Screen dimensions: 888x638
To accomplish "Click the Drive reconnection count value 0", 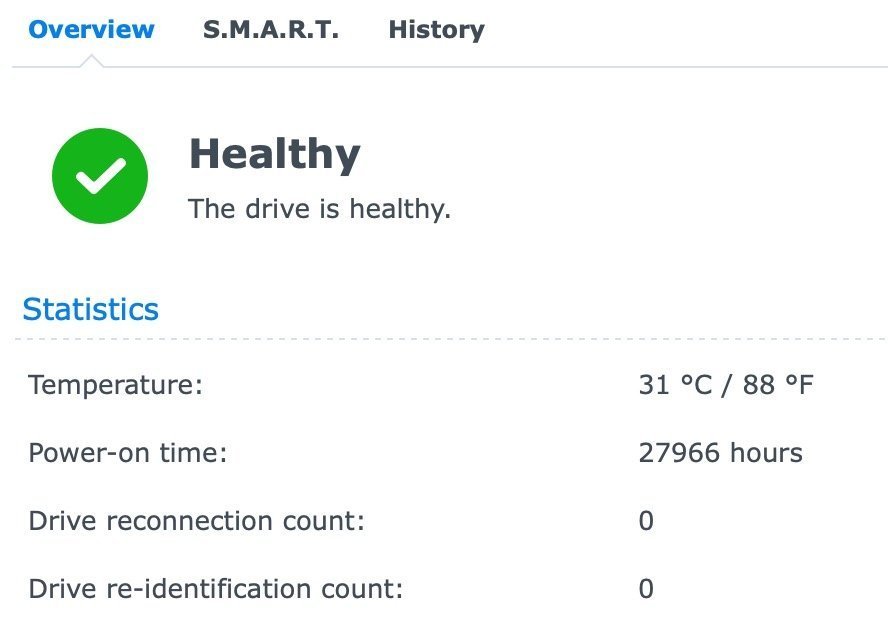I will pyautogui.click(x=646, y=521).
